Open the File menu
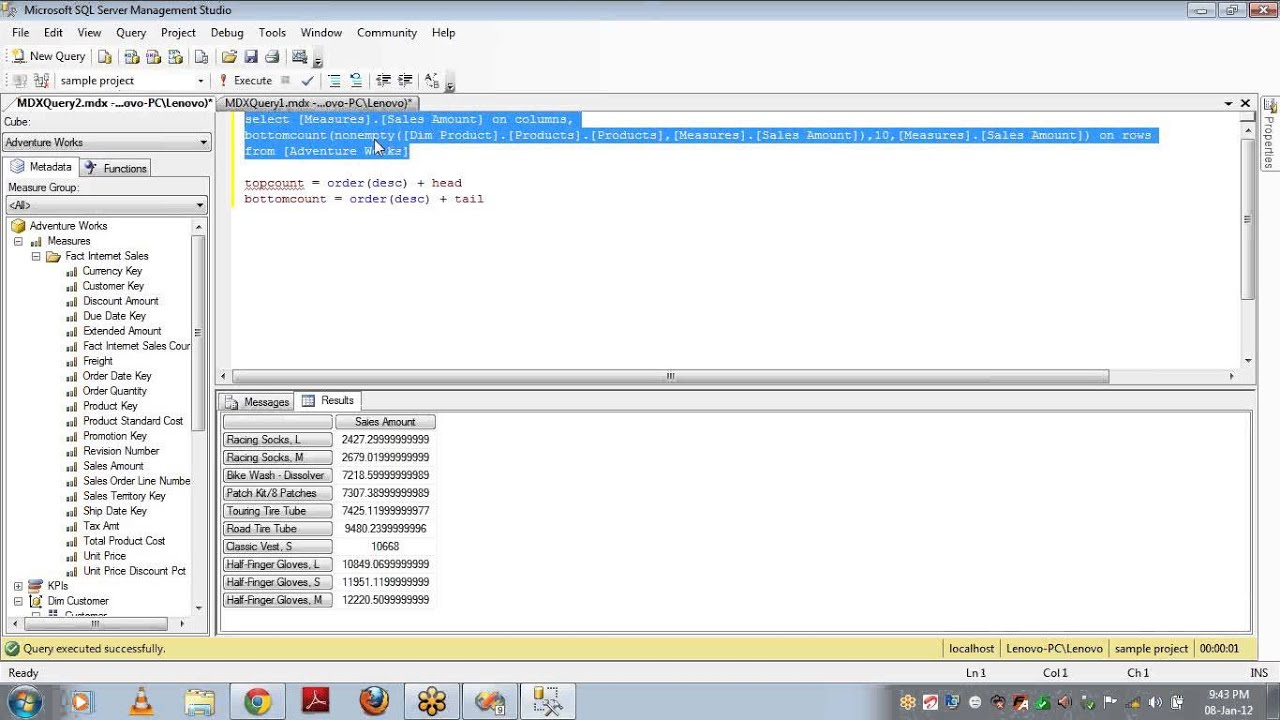Screen dimensions: 1280x720 (x=21, y=33)
